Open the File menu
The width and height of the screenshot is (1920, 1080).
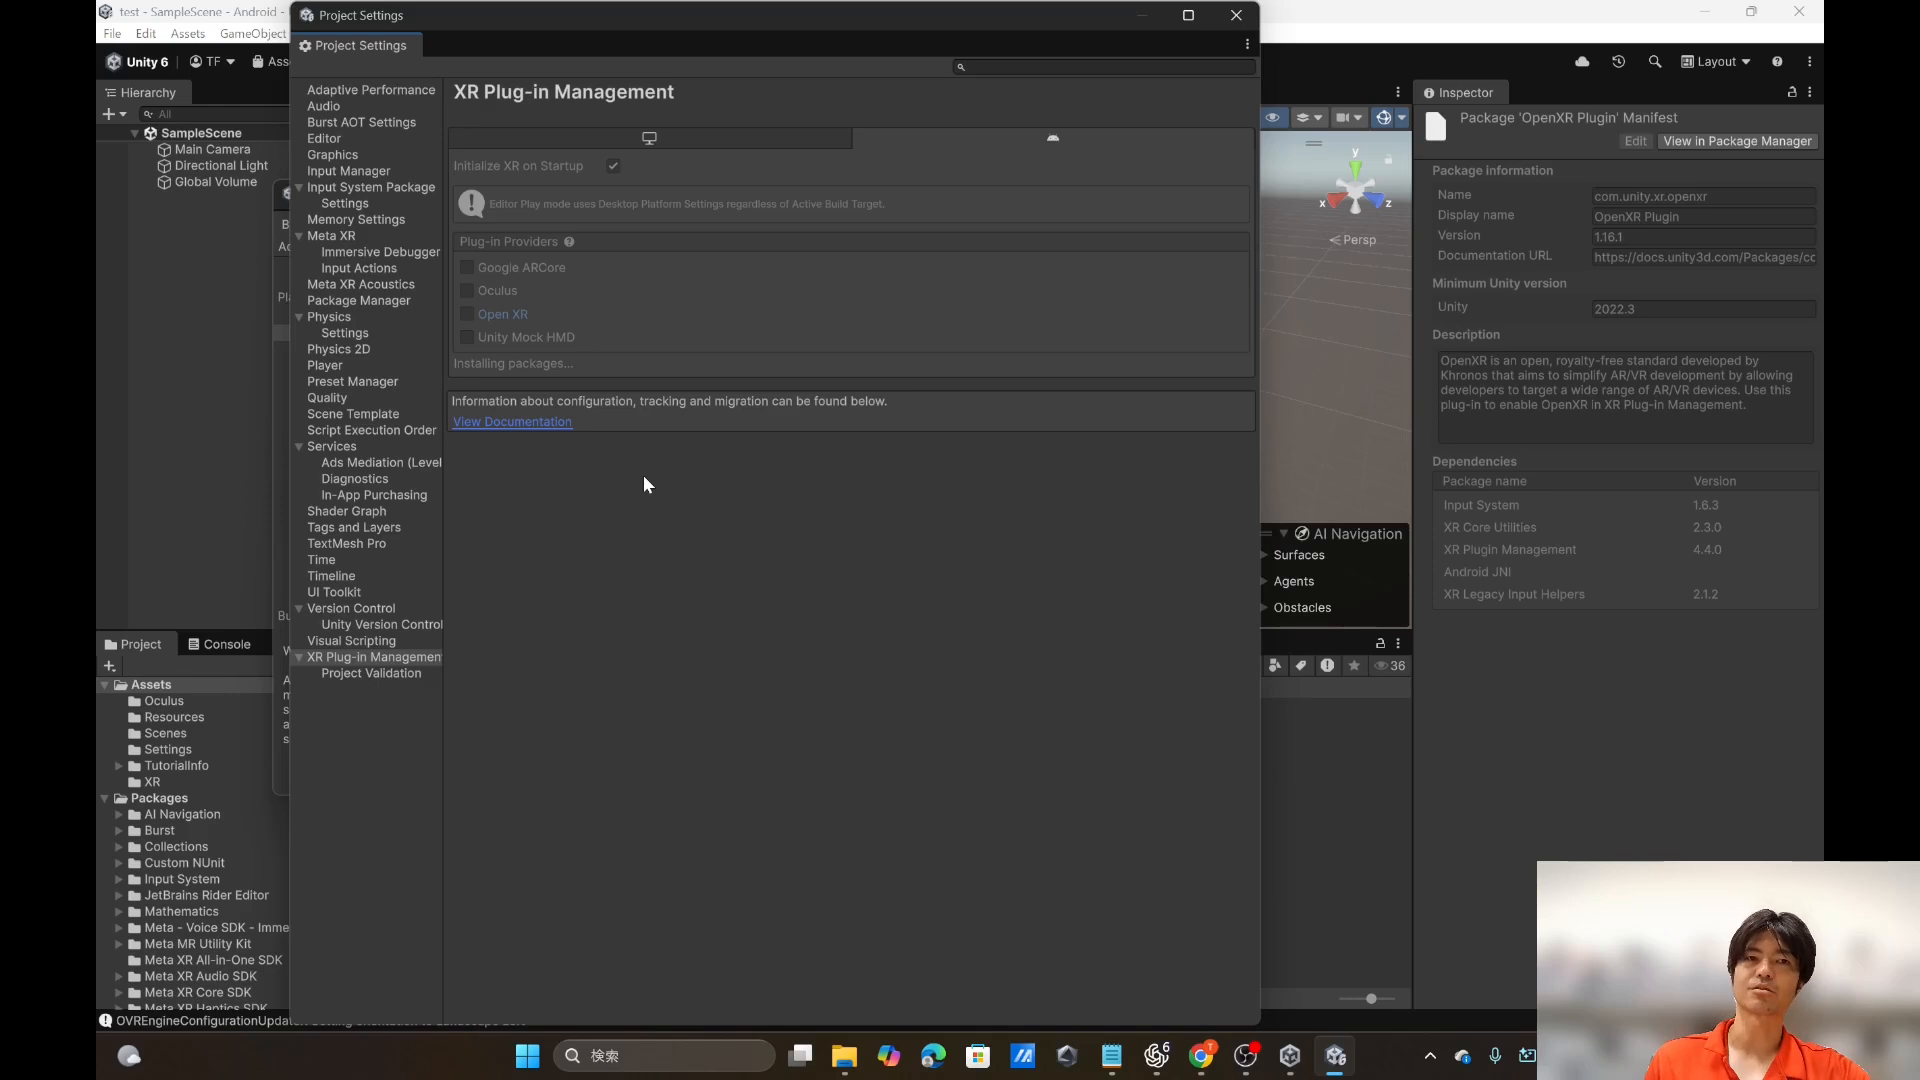point(112,33)
